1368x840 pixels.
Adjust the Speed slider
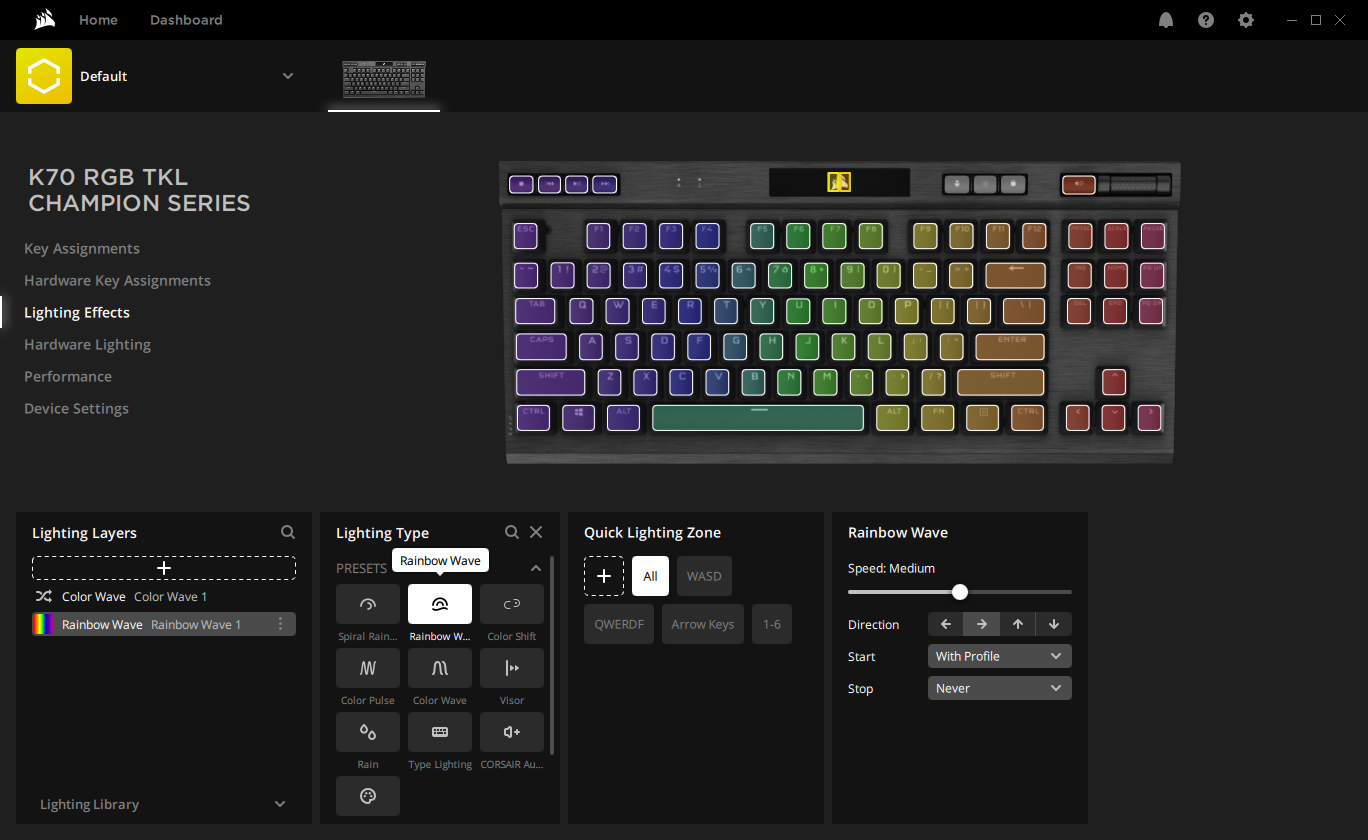[960, 592]
